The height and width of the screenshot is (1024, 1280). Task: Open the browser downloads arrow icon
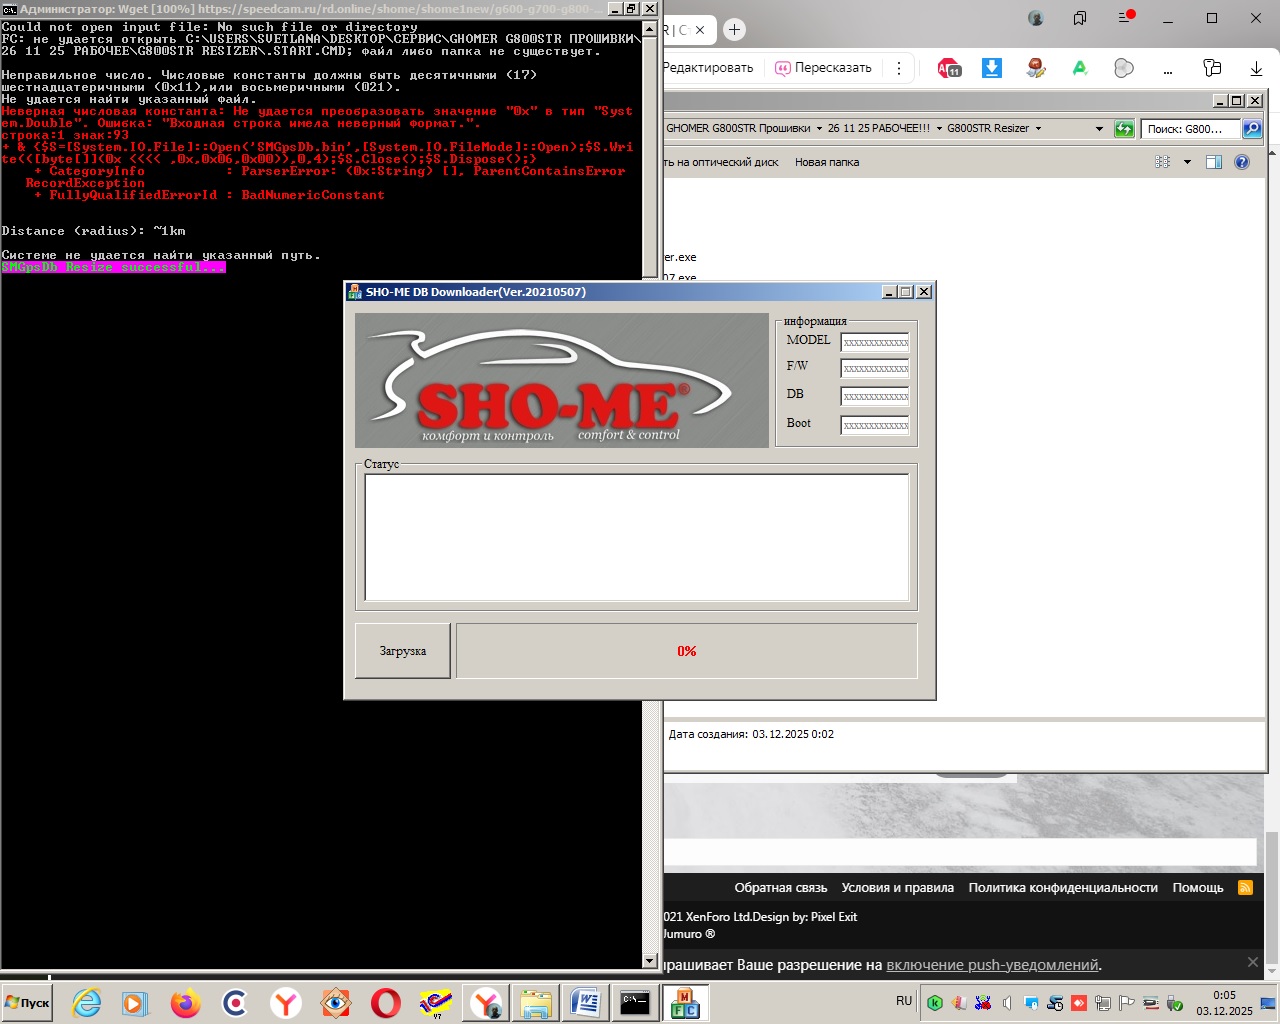(x=1256, y=68)
